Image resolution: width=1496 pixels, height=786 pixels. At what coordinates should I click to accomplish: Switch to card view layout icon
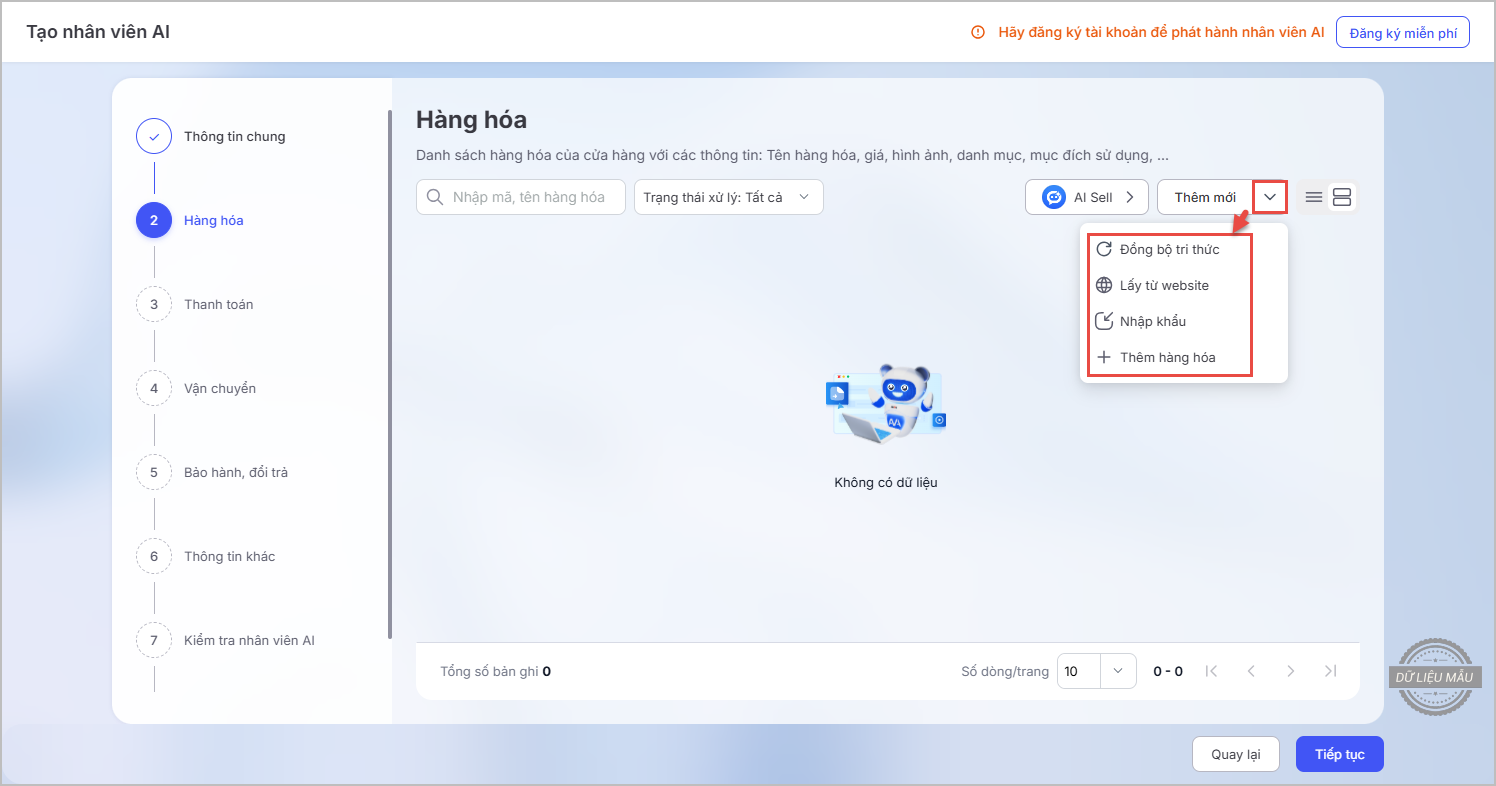coord(1342,197)
